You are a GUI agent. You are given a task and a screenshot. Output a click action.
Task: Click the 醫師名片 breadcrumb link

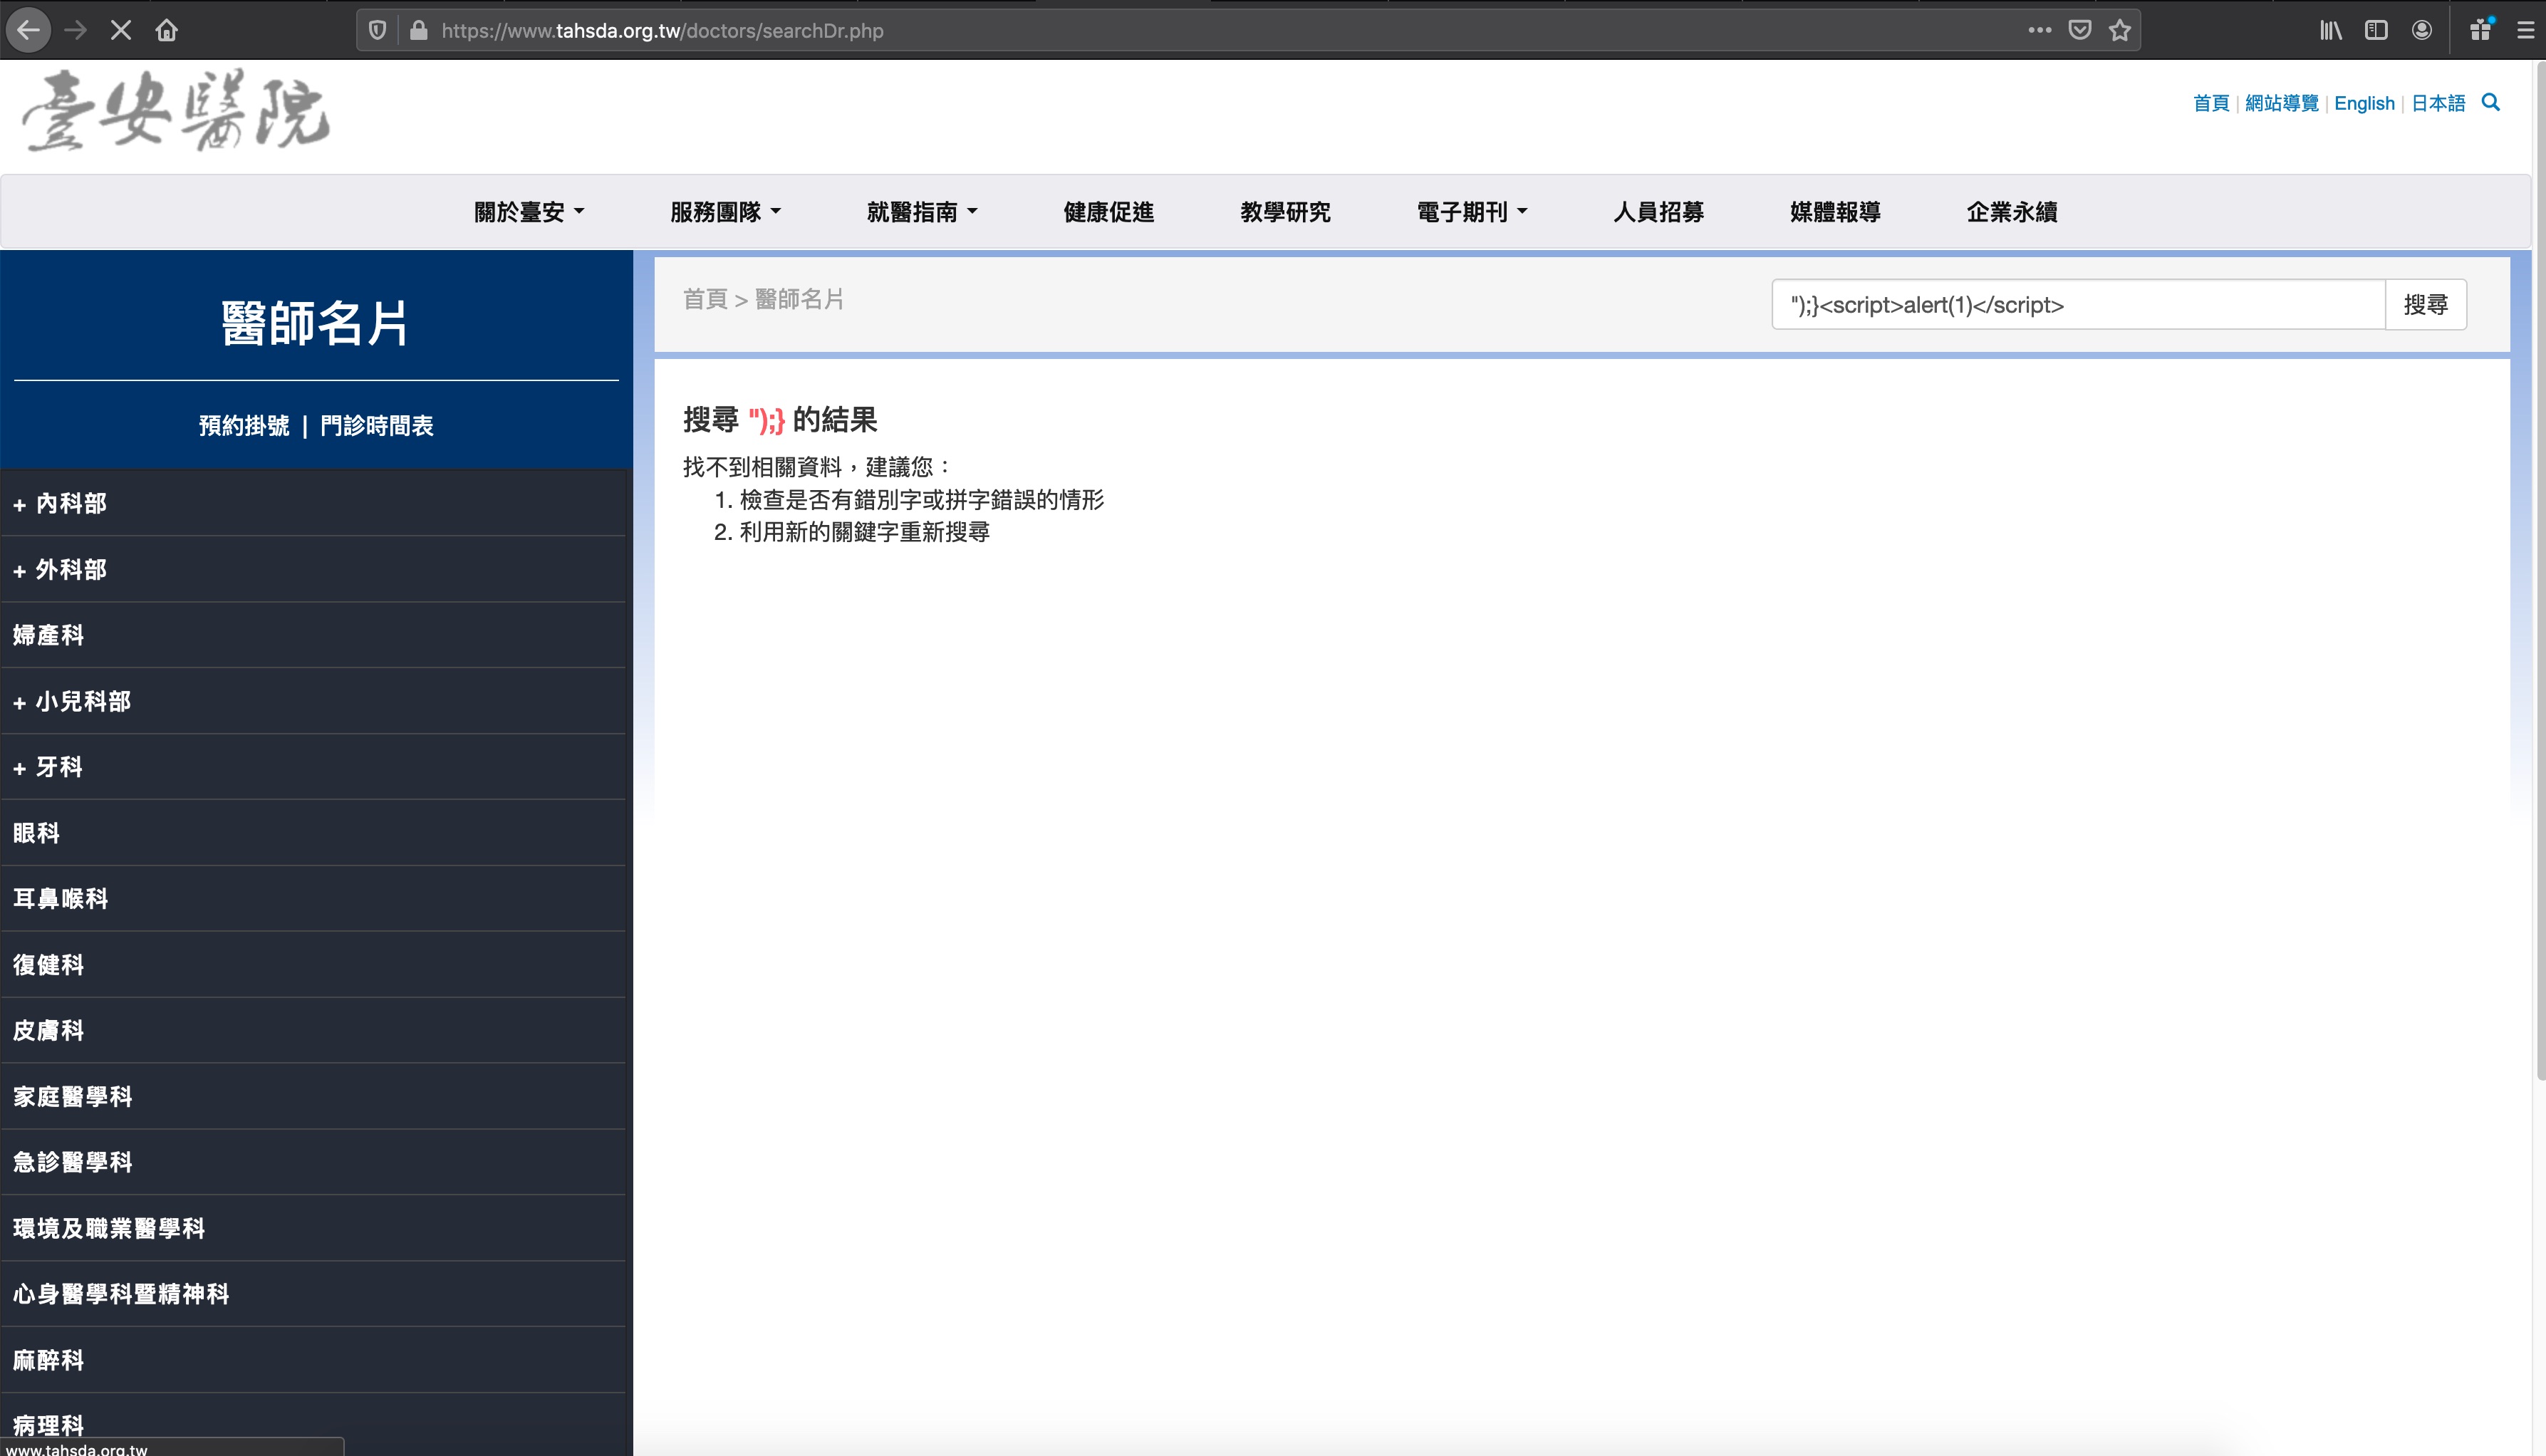[799, 299]
